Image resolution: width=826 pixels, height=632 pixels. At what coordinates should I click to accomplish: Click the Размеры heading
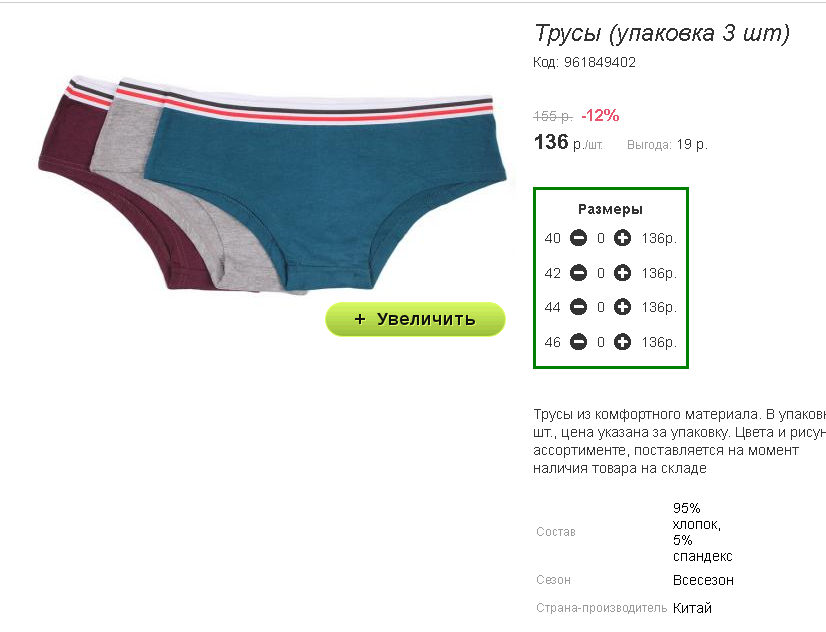[610, 210]
